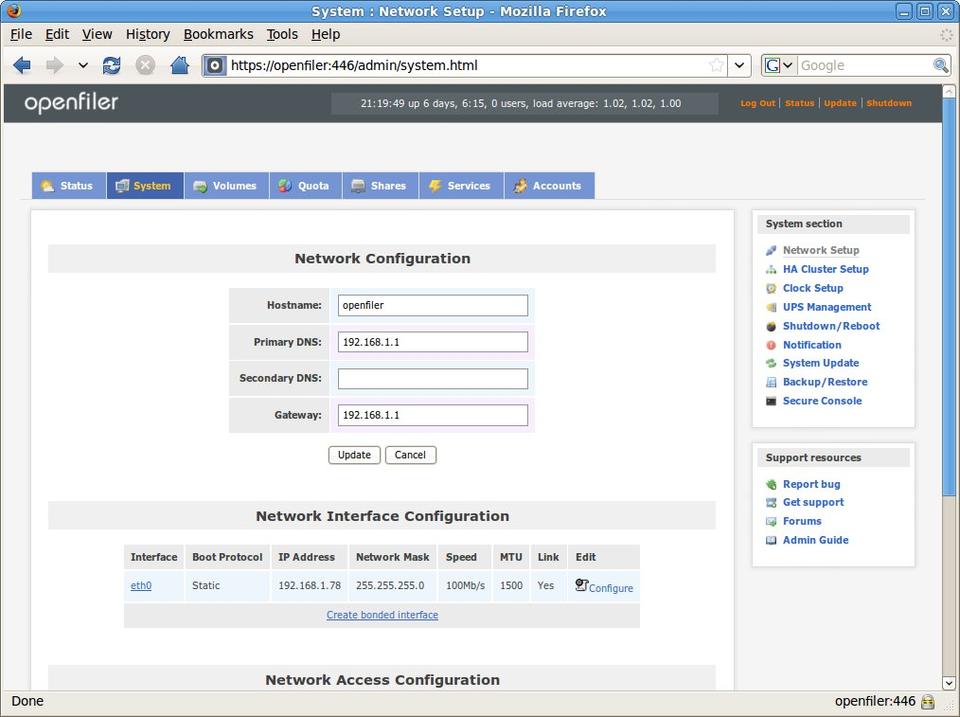Click the Home toolbar icon

179,65
